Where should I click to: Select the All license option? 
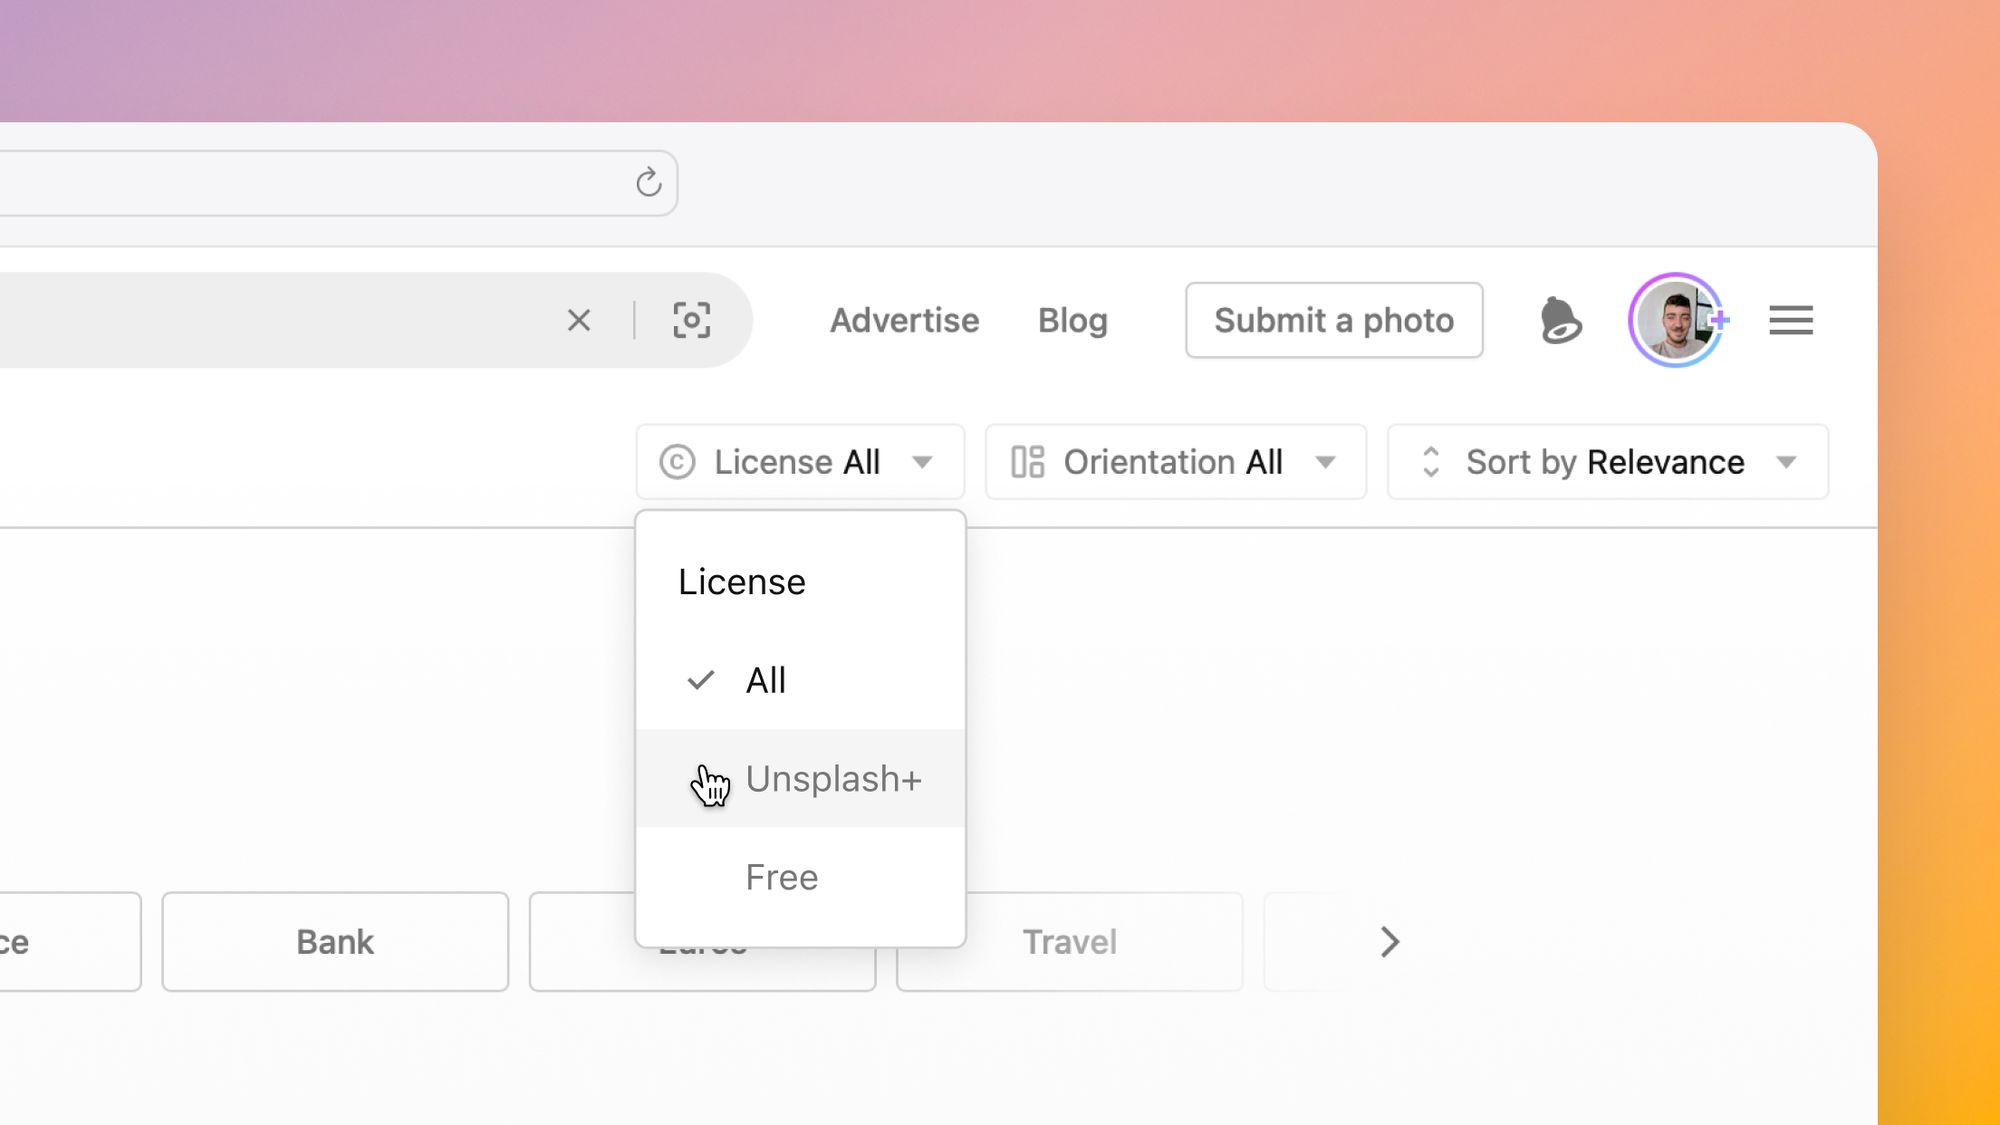pyautogui.click(x=800, y=680)
